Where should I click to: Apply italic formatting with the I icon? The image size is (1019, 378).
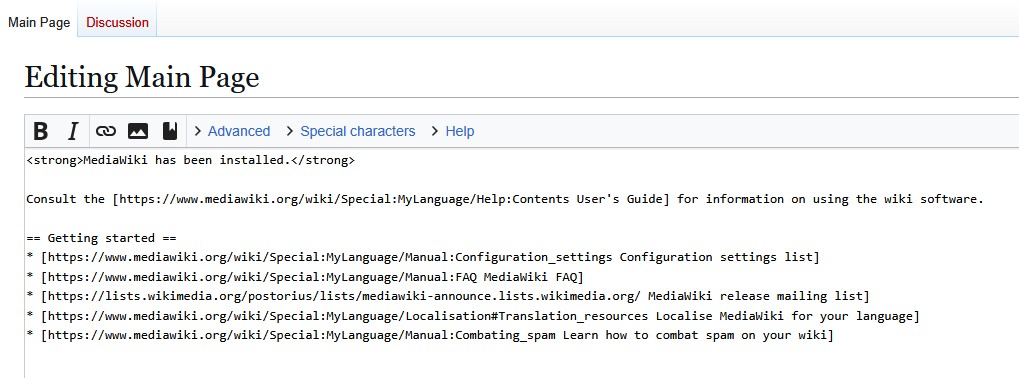click(x=73, y=131)
